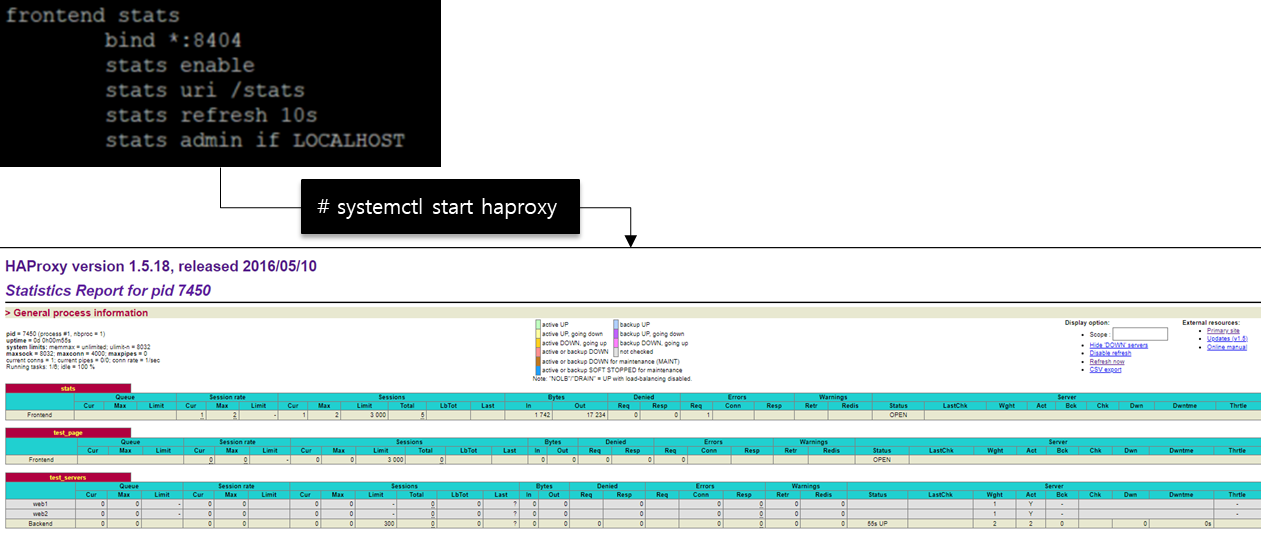Viewport: 1261px width, 539px height.
Task: Focus the Scope input field
Action: pos(1140,334)
